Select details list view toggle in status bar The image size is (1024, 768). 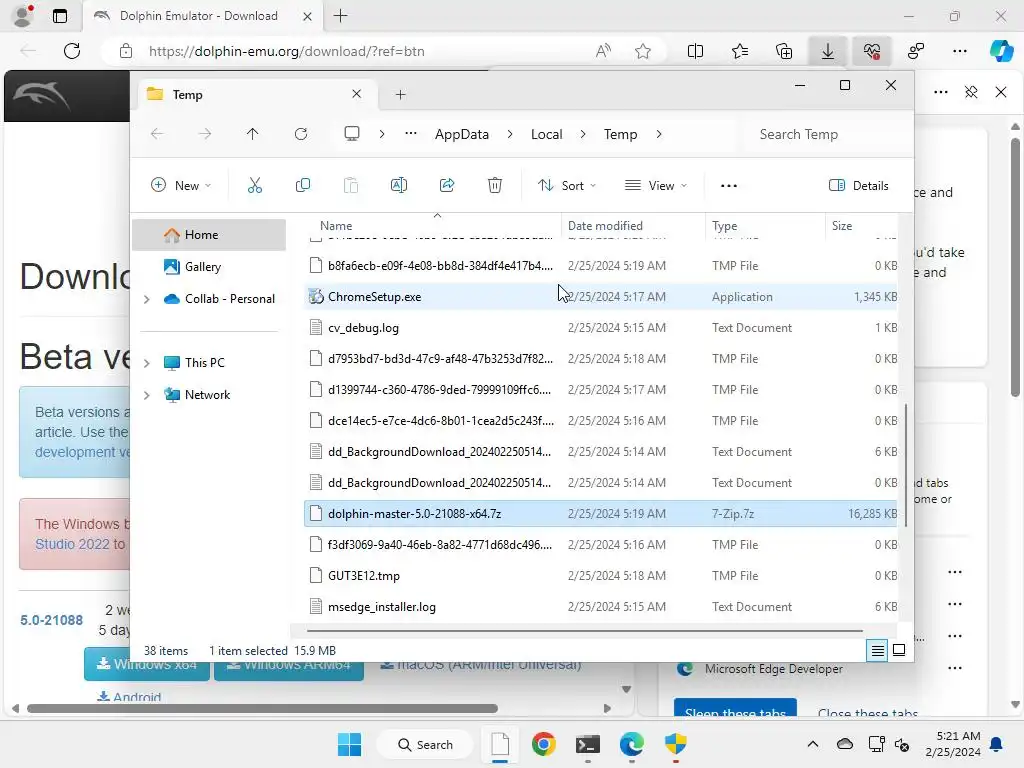[877, 650]
